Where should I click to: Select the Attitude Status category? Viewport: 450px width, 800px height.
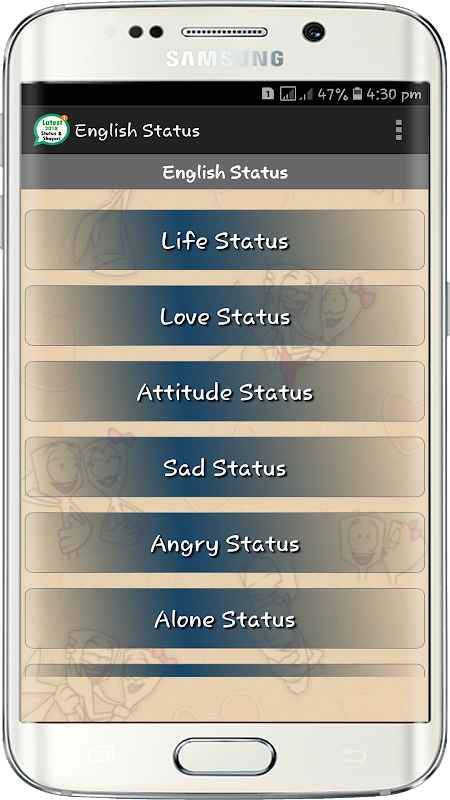pos(225,391)
